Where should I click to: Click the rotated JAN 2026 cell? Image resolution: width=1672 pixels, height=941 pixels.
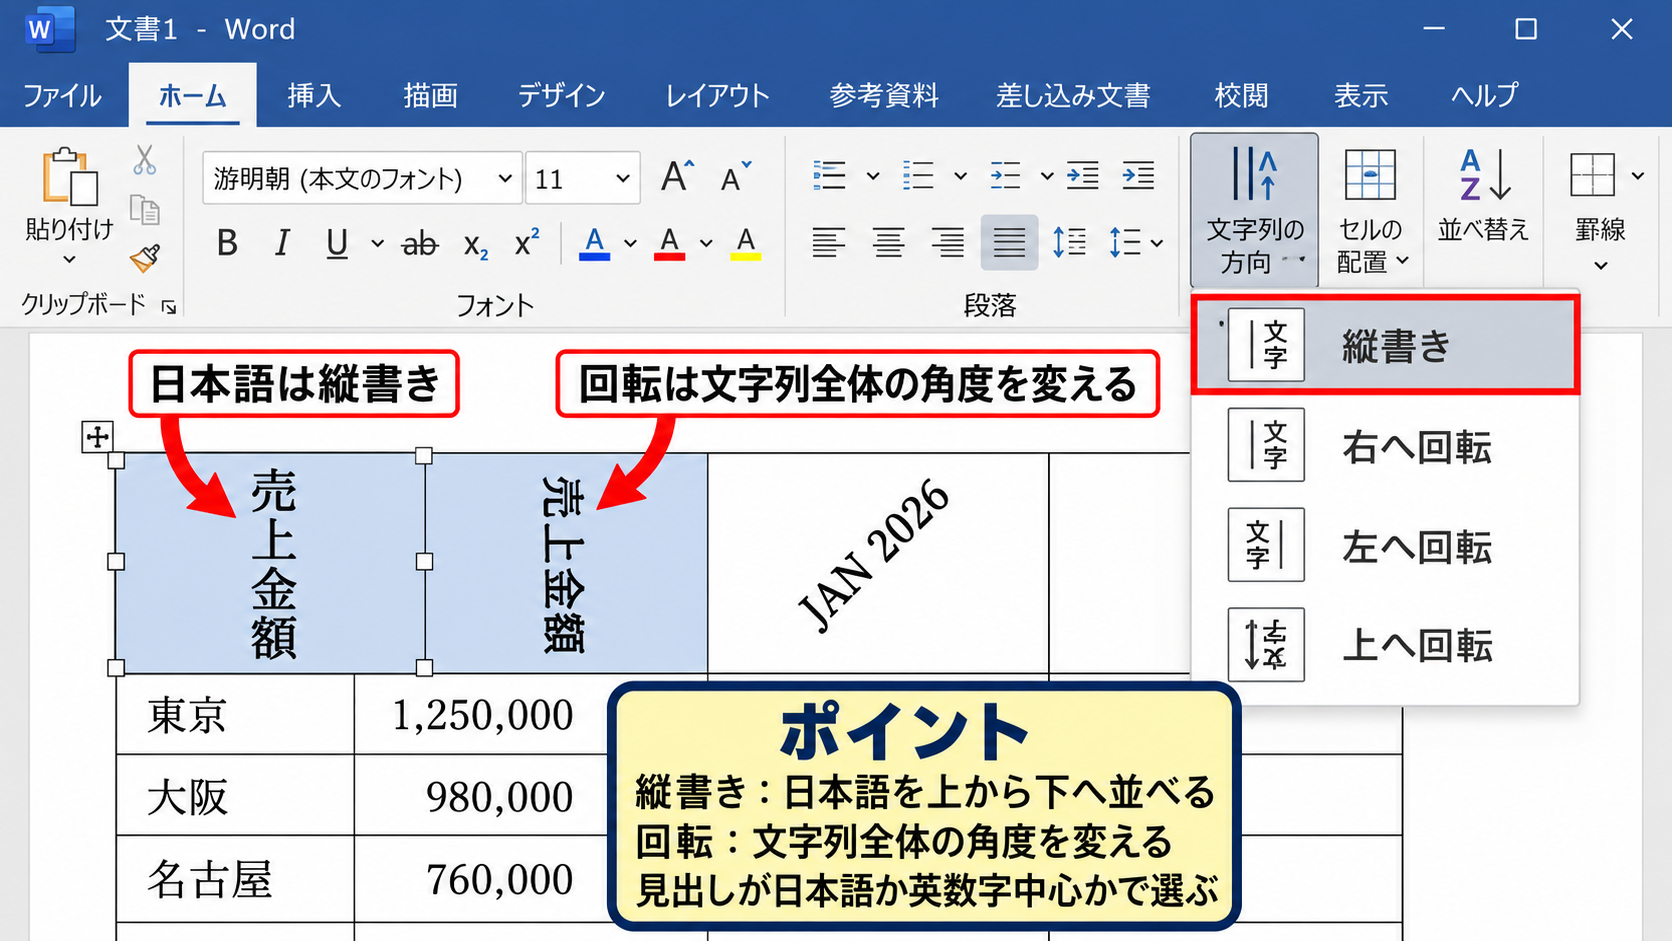point(878,562)
